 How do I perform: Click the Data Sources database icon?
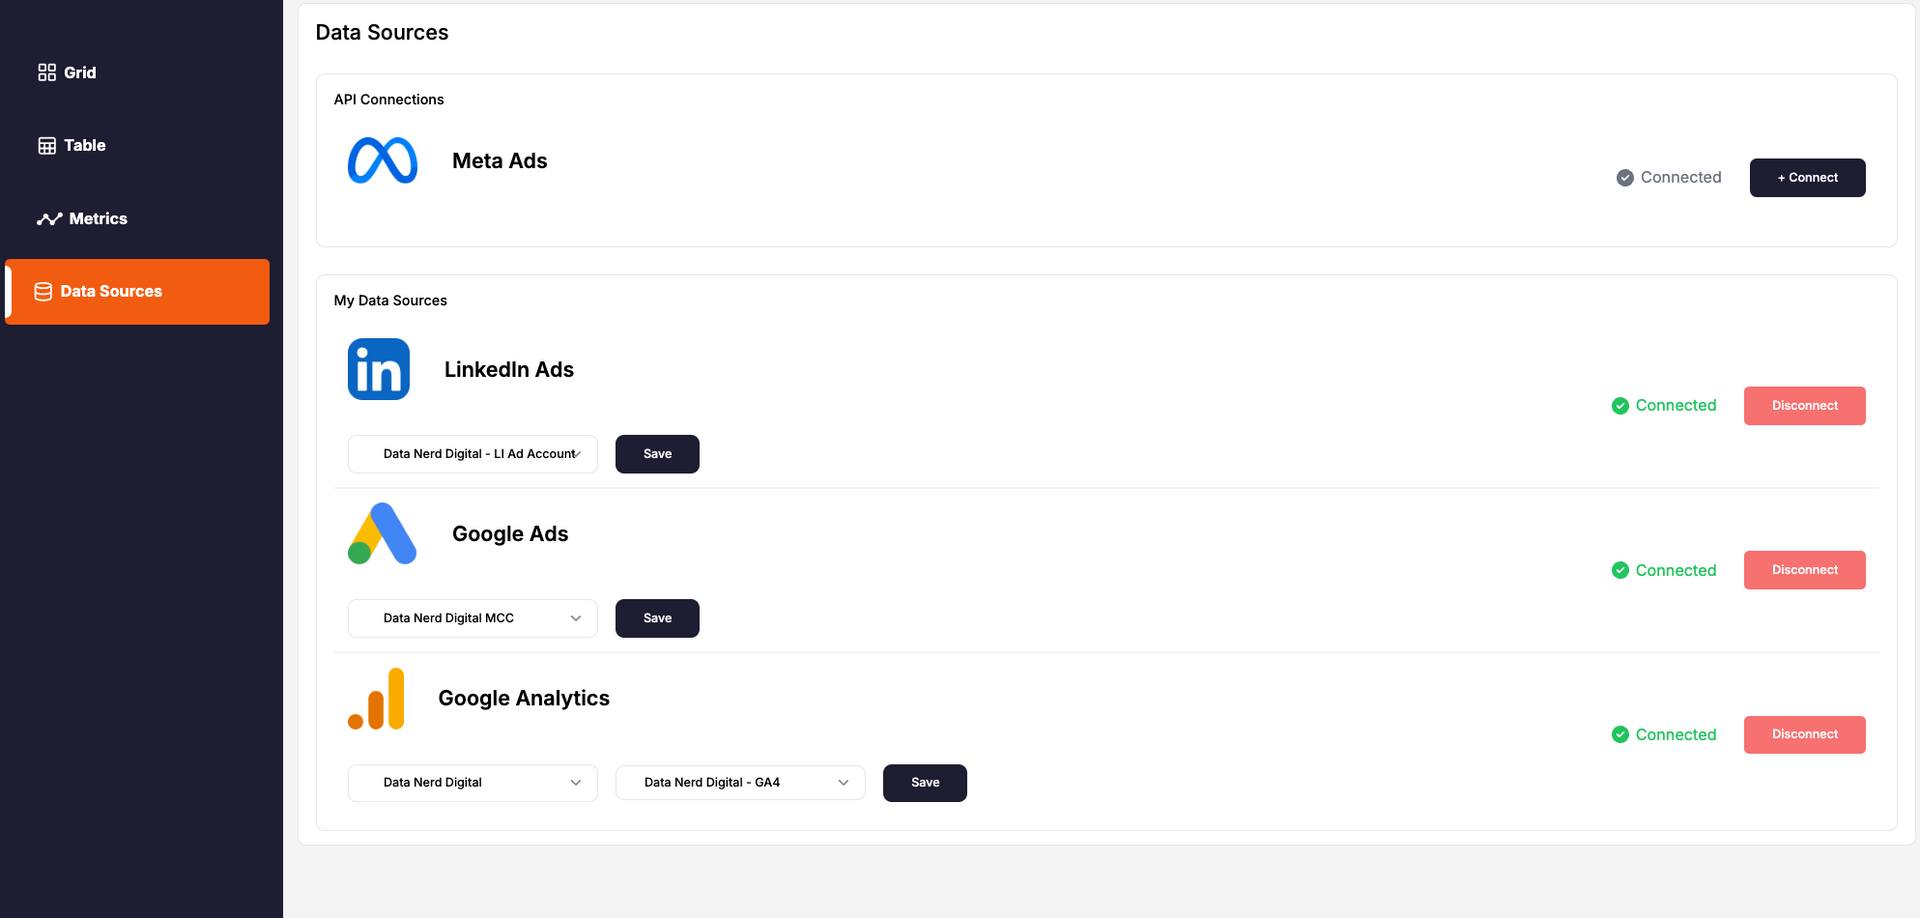coord(43,292)
